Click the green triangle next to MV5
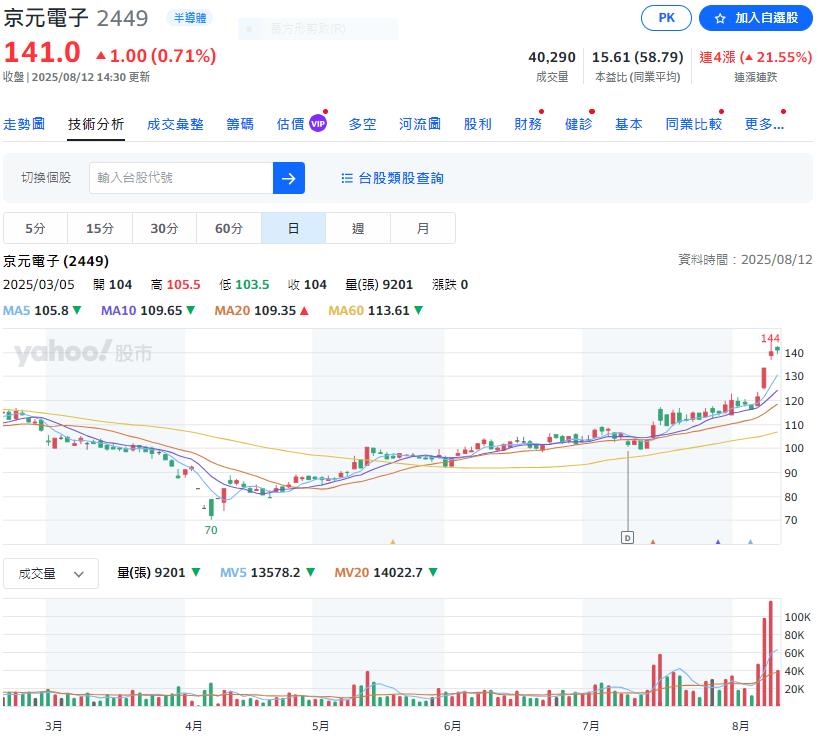Screen dimensions: 819x746 (x=310, y=573)
